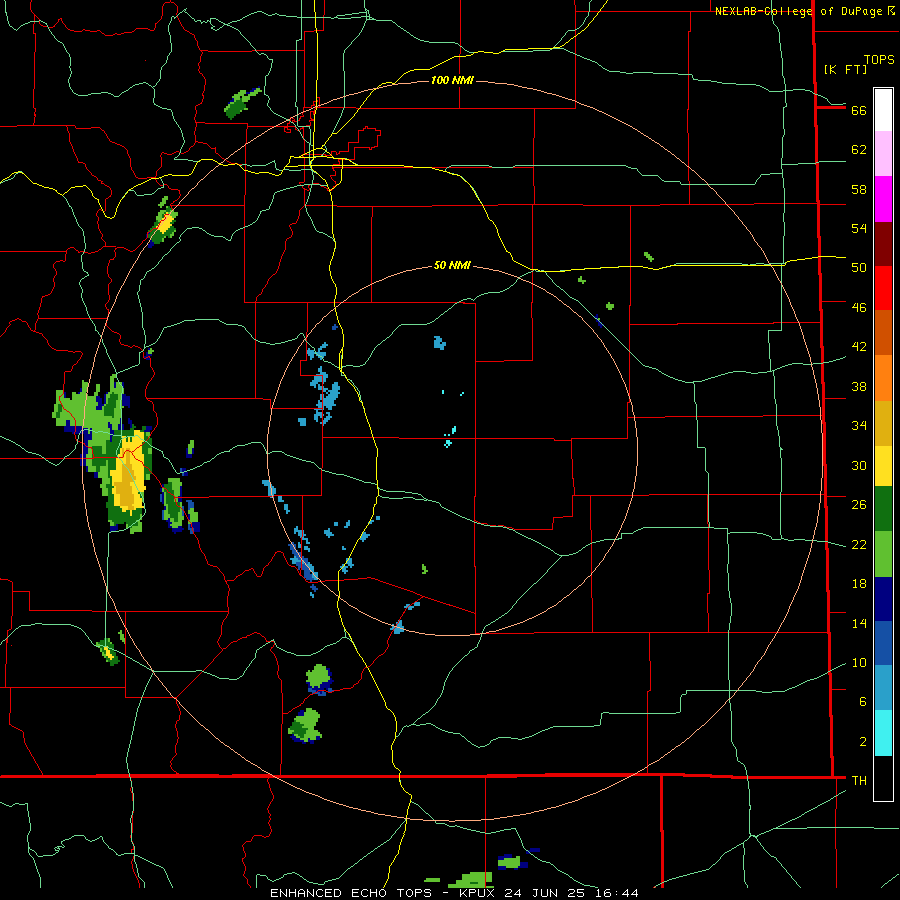
Task: Click the light blue legend swatch
Action: pos(883,688)
